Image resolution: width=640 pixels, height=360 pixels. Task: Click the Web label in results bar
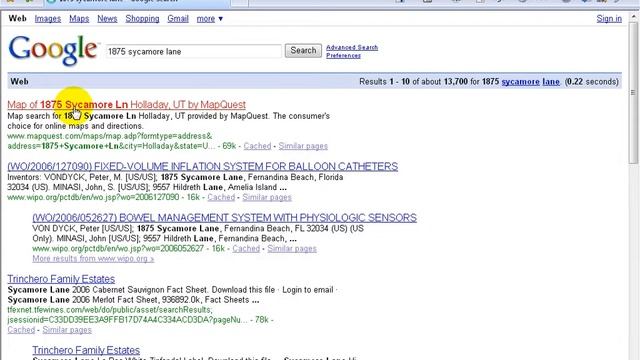click(x=19, y=82)
